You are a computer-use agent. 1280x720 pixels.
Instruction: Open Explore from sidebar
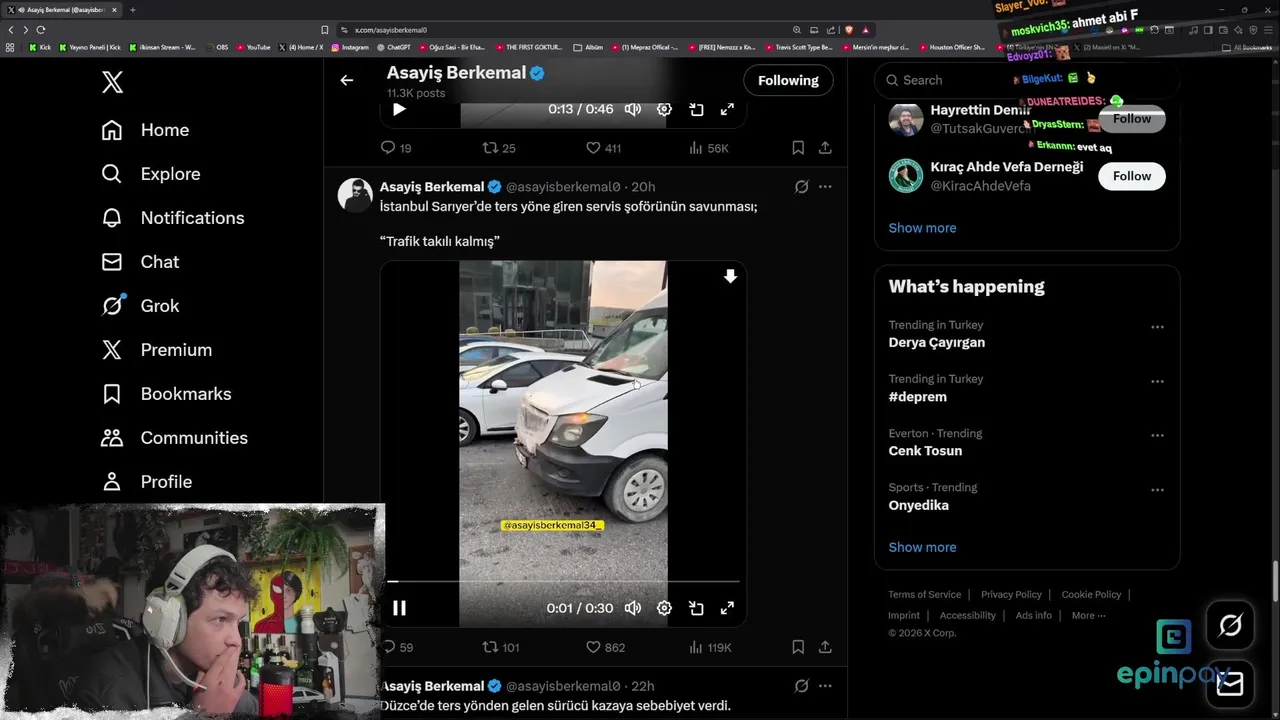(x=151, y=174)
